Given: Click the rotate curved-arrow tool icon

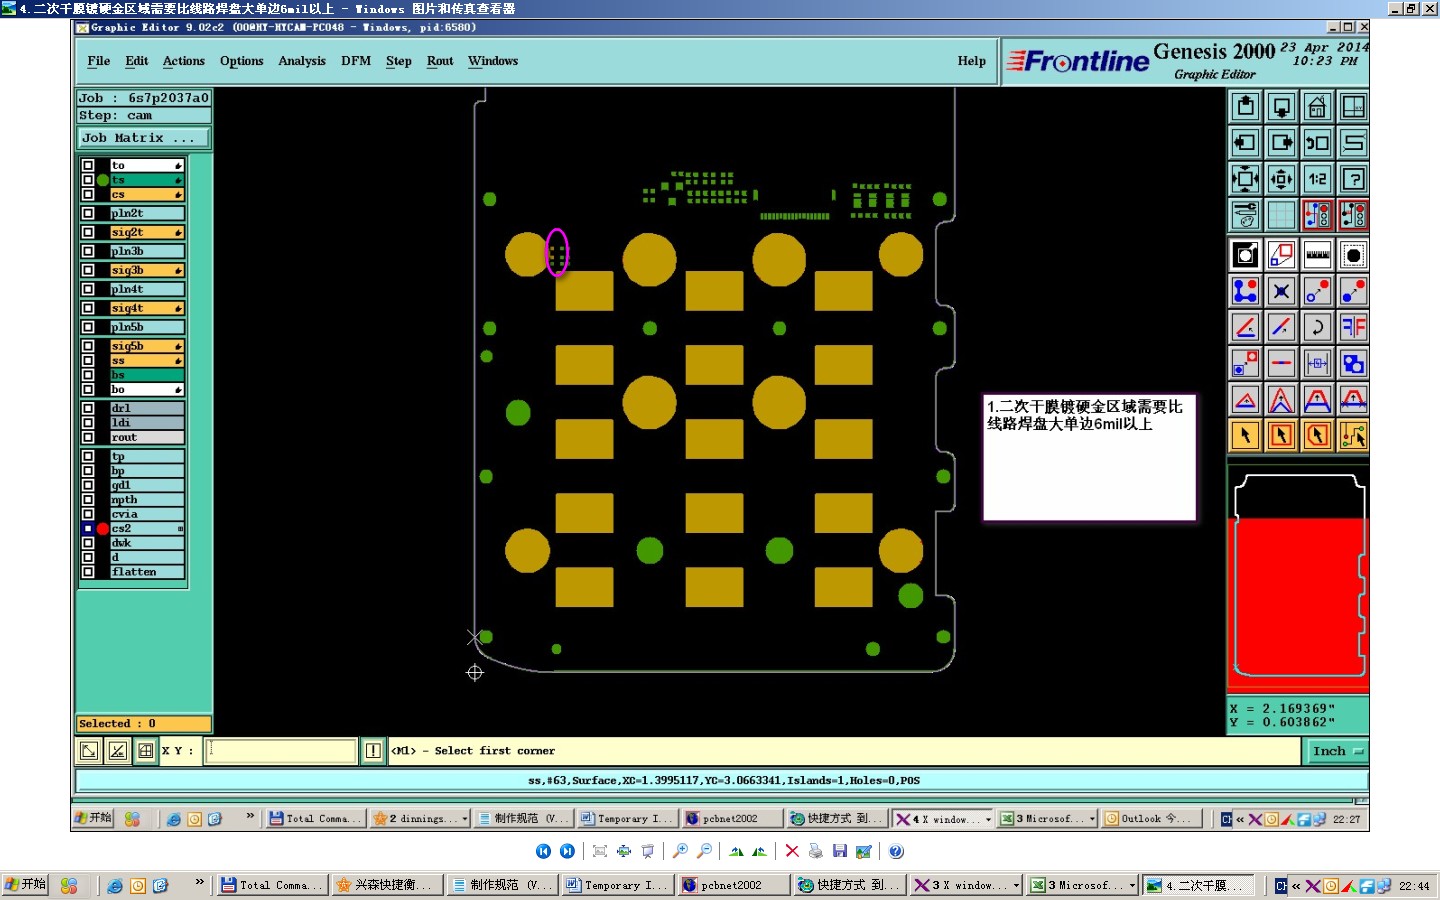Looking at the screenshot, I should pos(1317,327).
